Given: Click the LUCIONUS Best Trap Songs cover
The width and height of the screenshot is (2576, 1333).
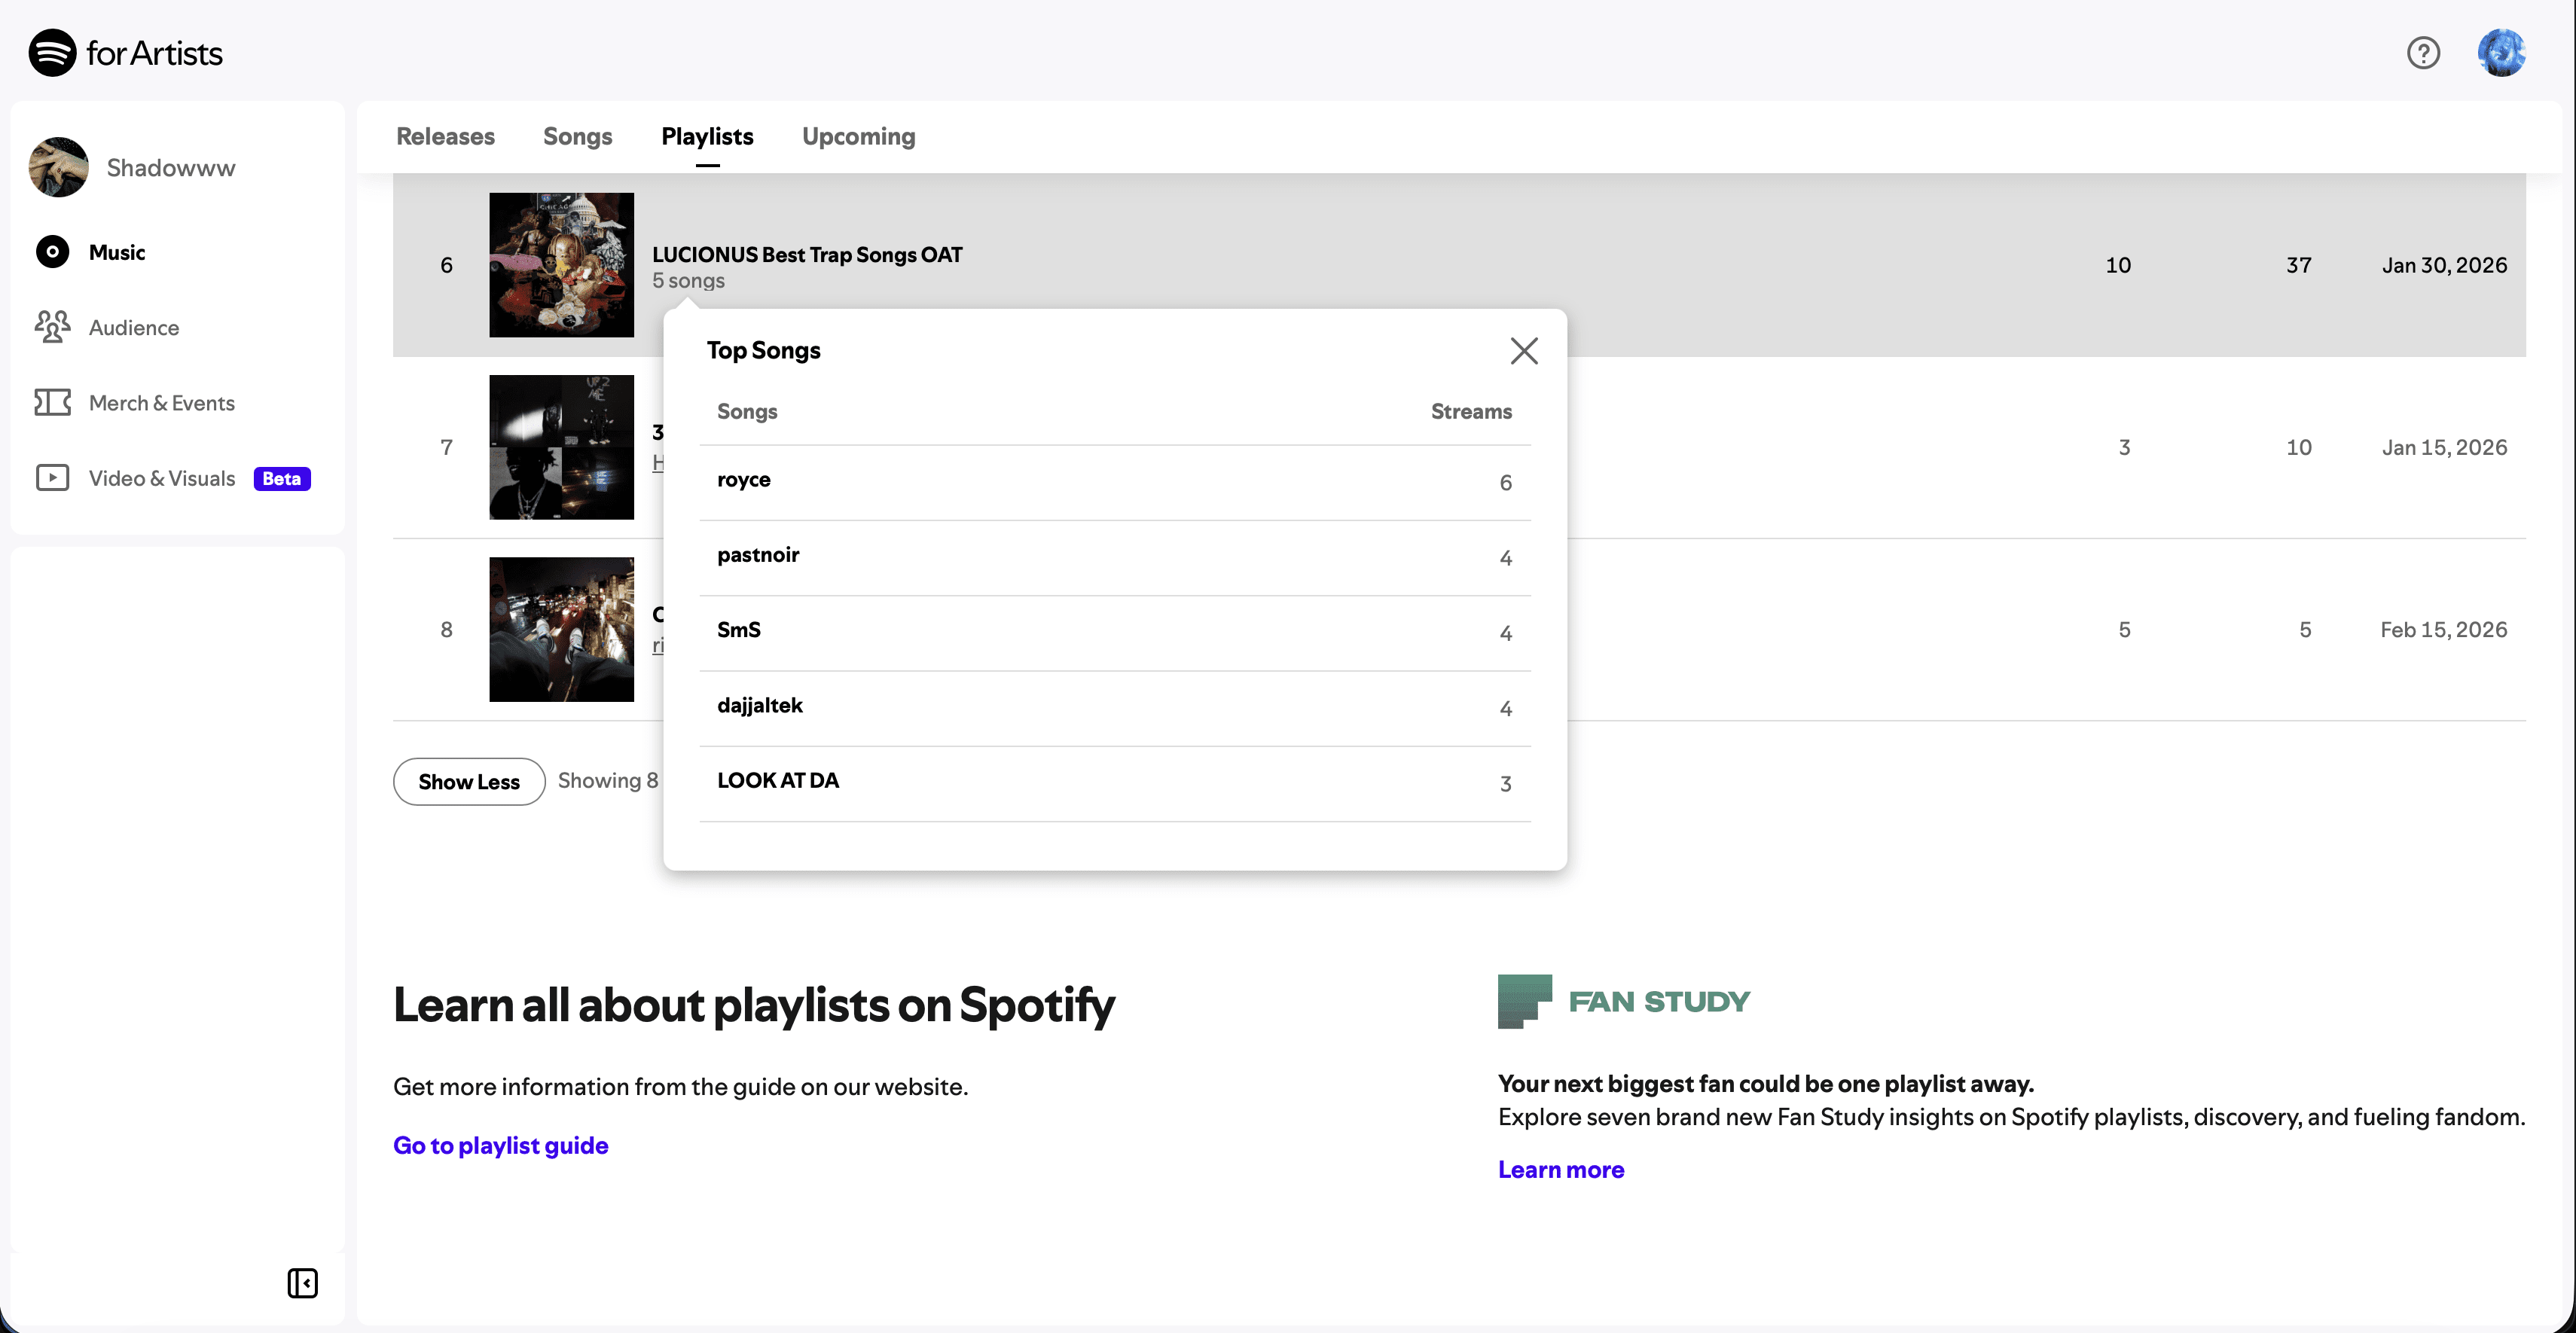Looking at the screenshot, I should click(561, 265).
